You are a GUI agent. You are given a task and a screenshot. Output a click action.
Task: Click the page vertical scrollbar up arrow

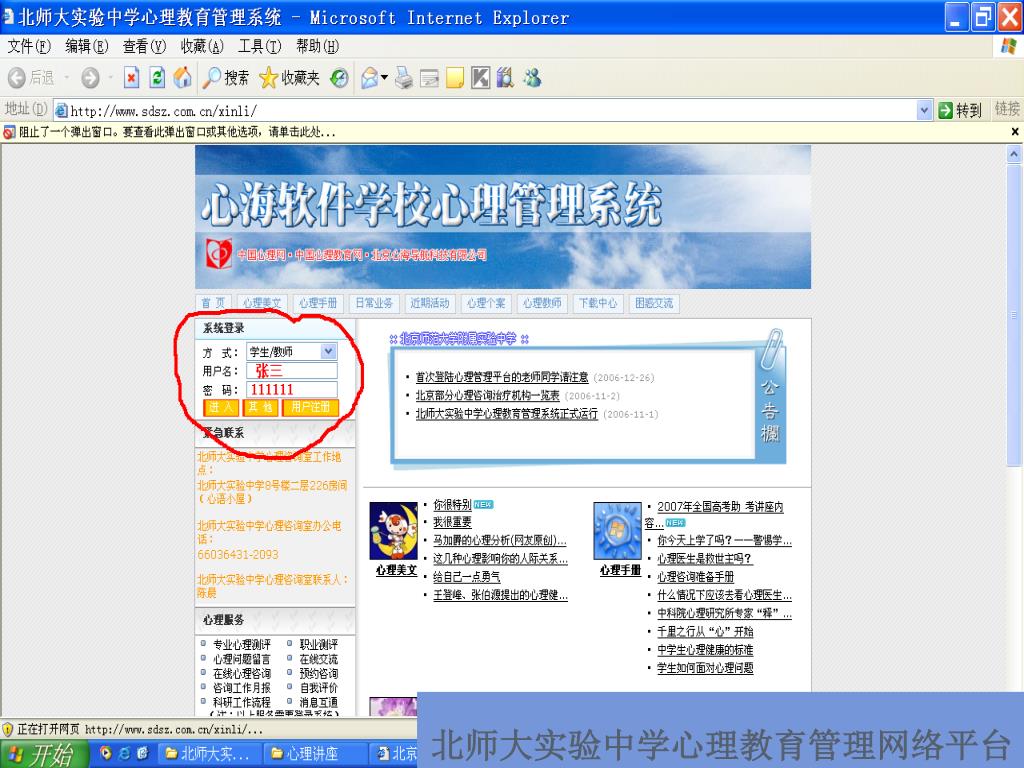click(1014, 154)
